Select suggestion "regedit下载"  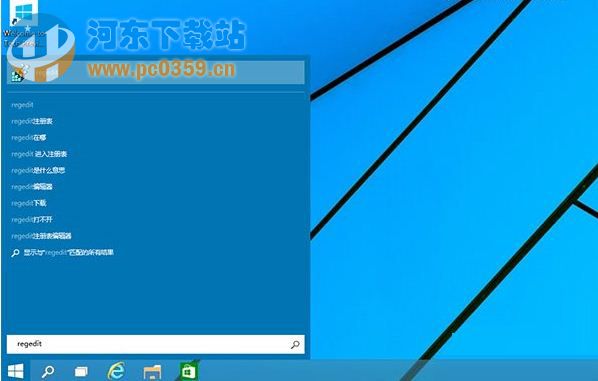pos(29,203)
